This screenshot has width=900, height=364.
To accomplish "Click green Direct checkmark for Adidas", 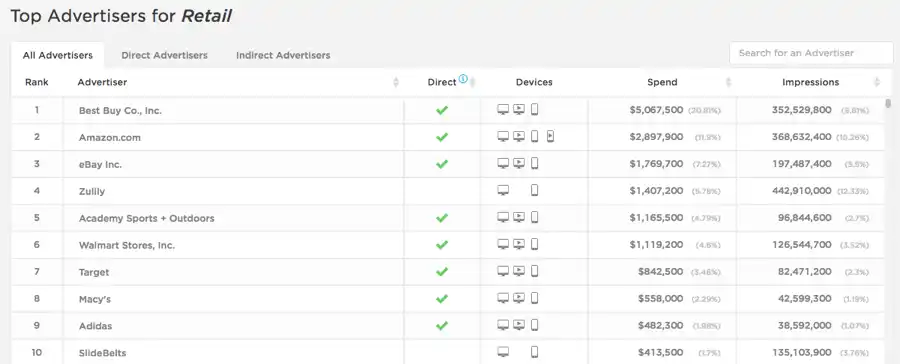I will click(x=441, y=326).
